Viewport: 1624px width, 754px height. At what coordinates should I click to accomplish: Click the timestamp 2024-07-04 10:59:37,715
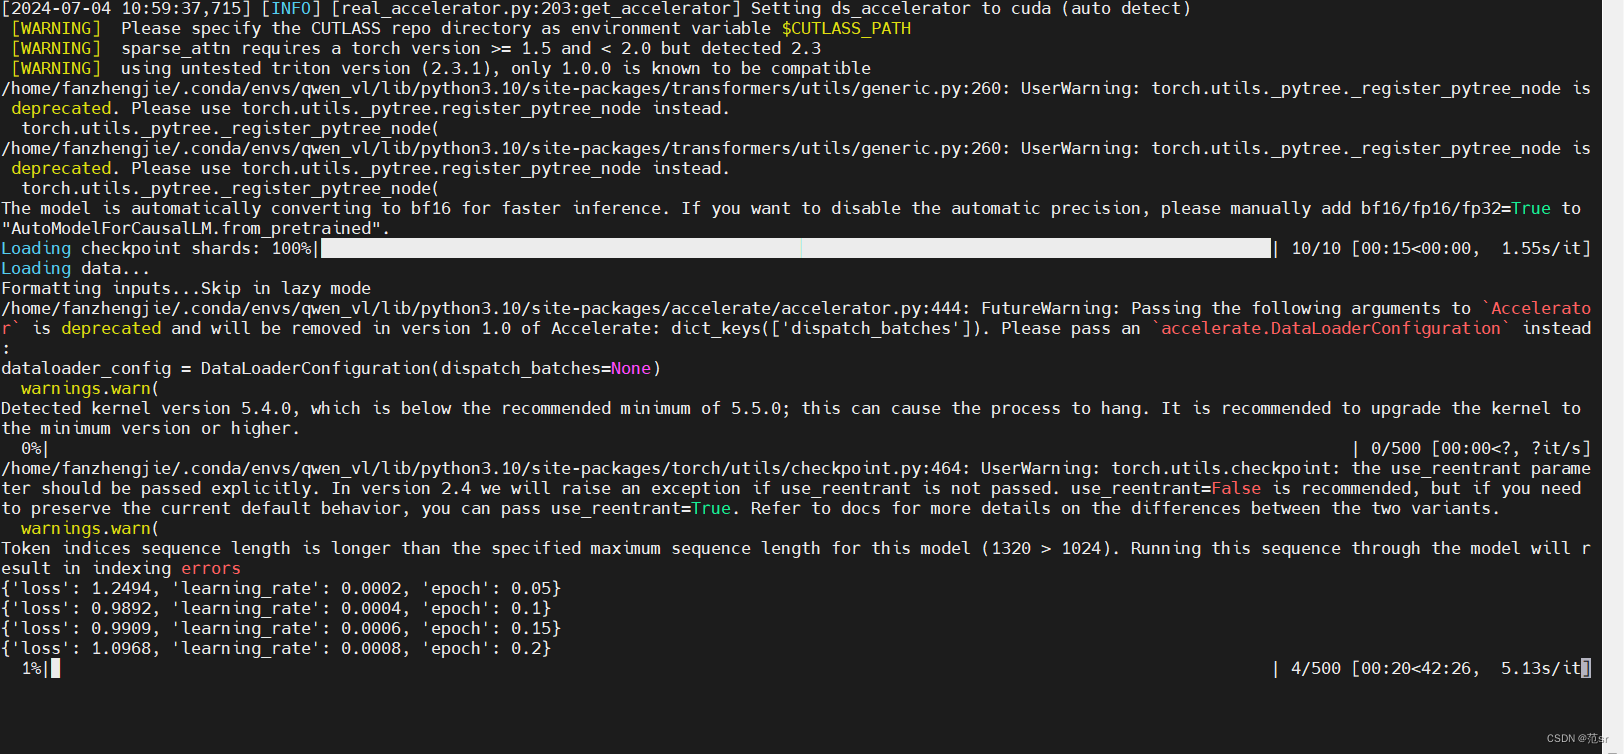(x=126, y=8)
